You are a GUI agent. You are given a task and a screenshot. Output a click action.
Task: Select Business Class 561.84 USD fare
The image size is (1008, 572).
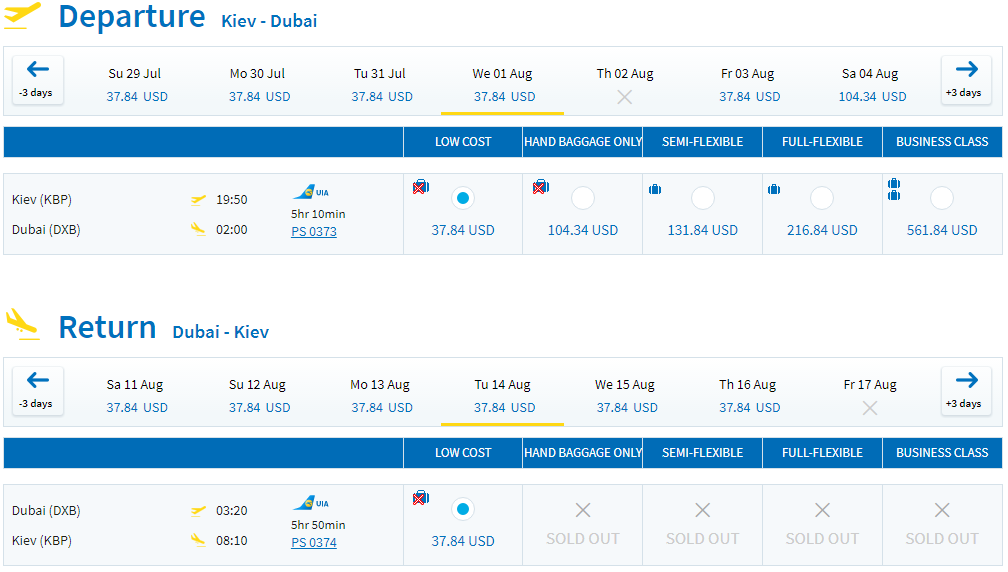pos(942,198)
